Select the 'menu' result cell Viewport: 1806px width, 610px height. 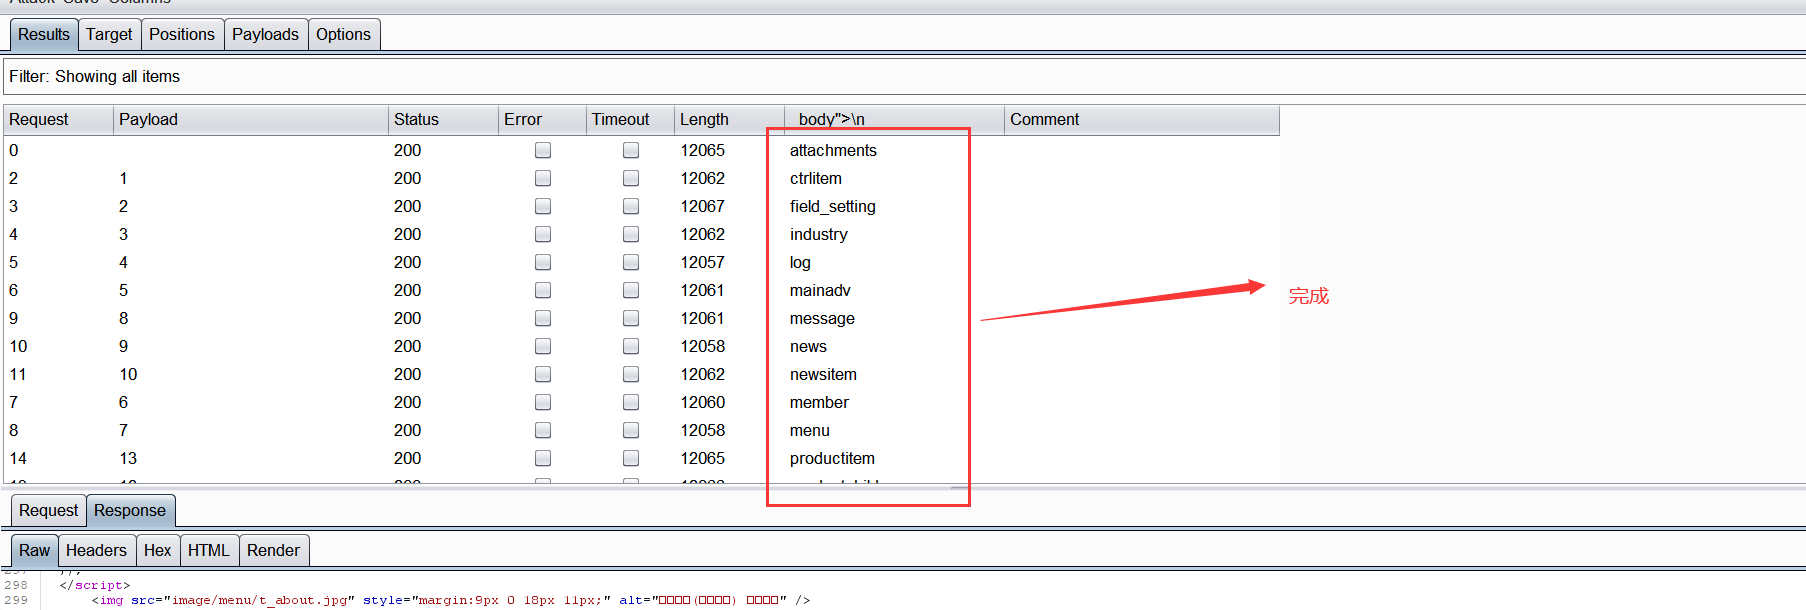pyautogui.click(x=810, y=430)
